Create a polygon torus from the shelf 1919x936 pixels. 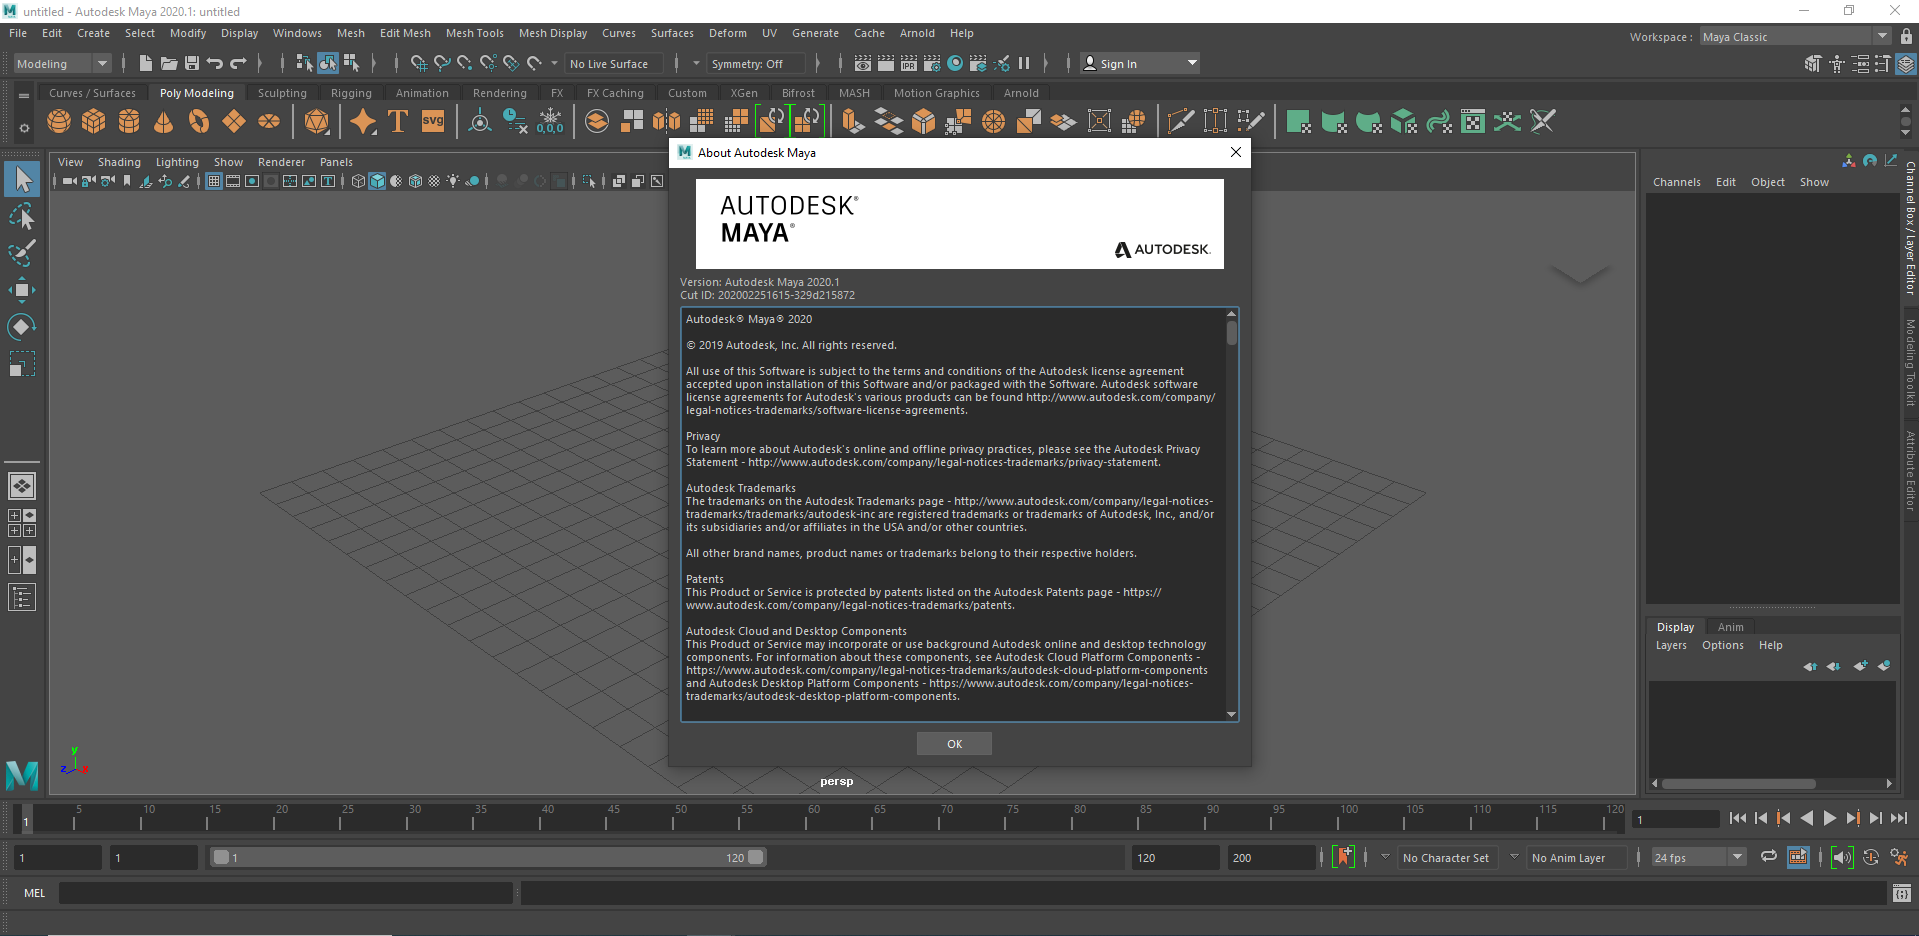click(x=199, y=122)
